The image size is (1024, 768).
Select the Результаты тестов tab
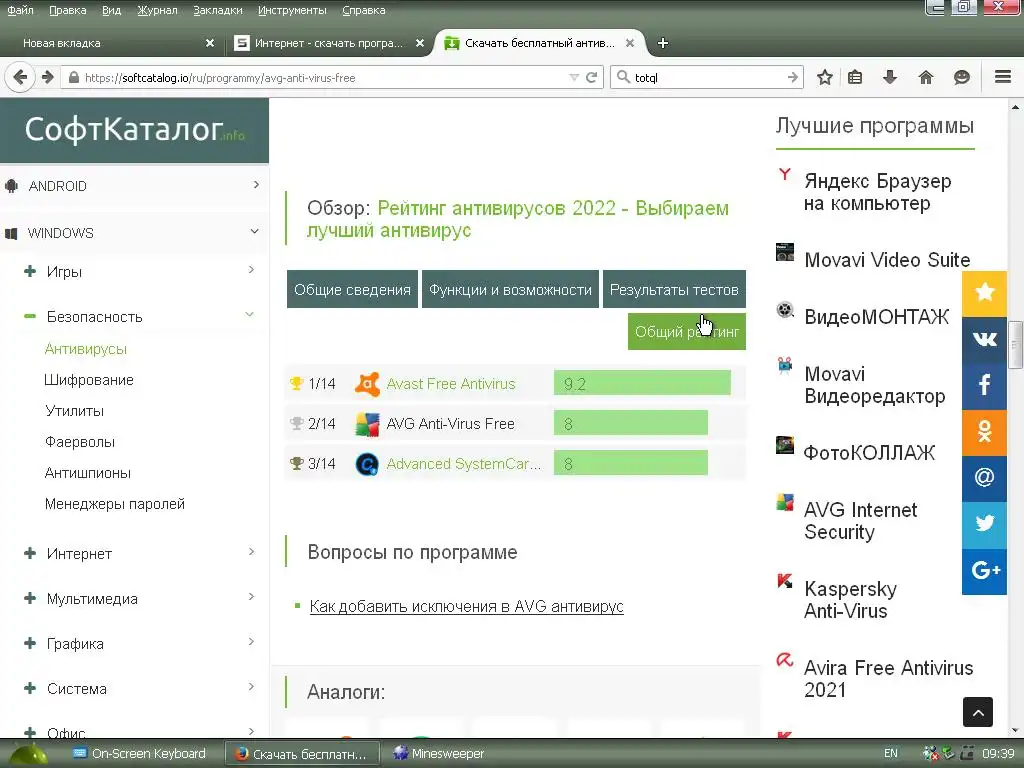click(674, 289)
